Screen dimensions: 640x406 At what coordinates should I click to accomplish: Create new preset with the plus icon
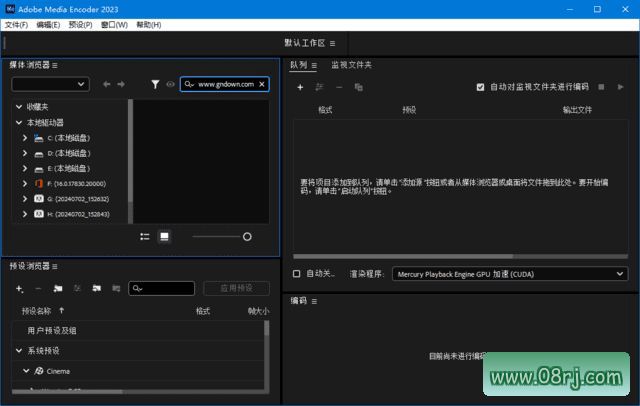point(19,289)
